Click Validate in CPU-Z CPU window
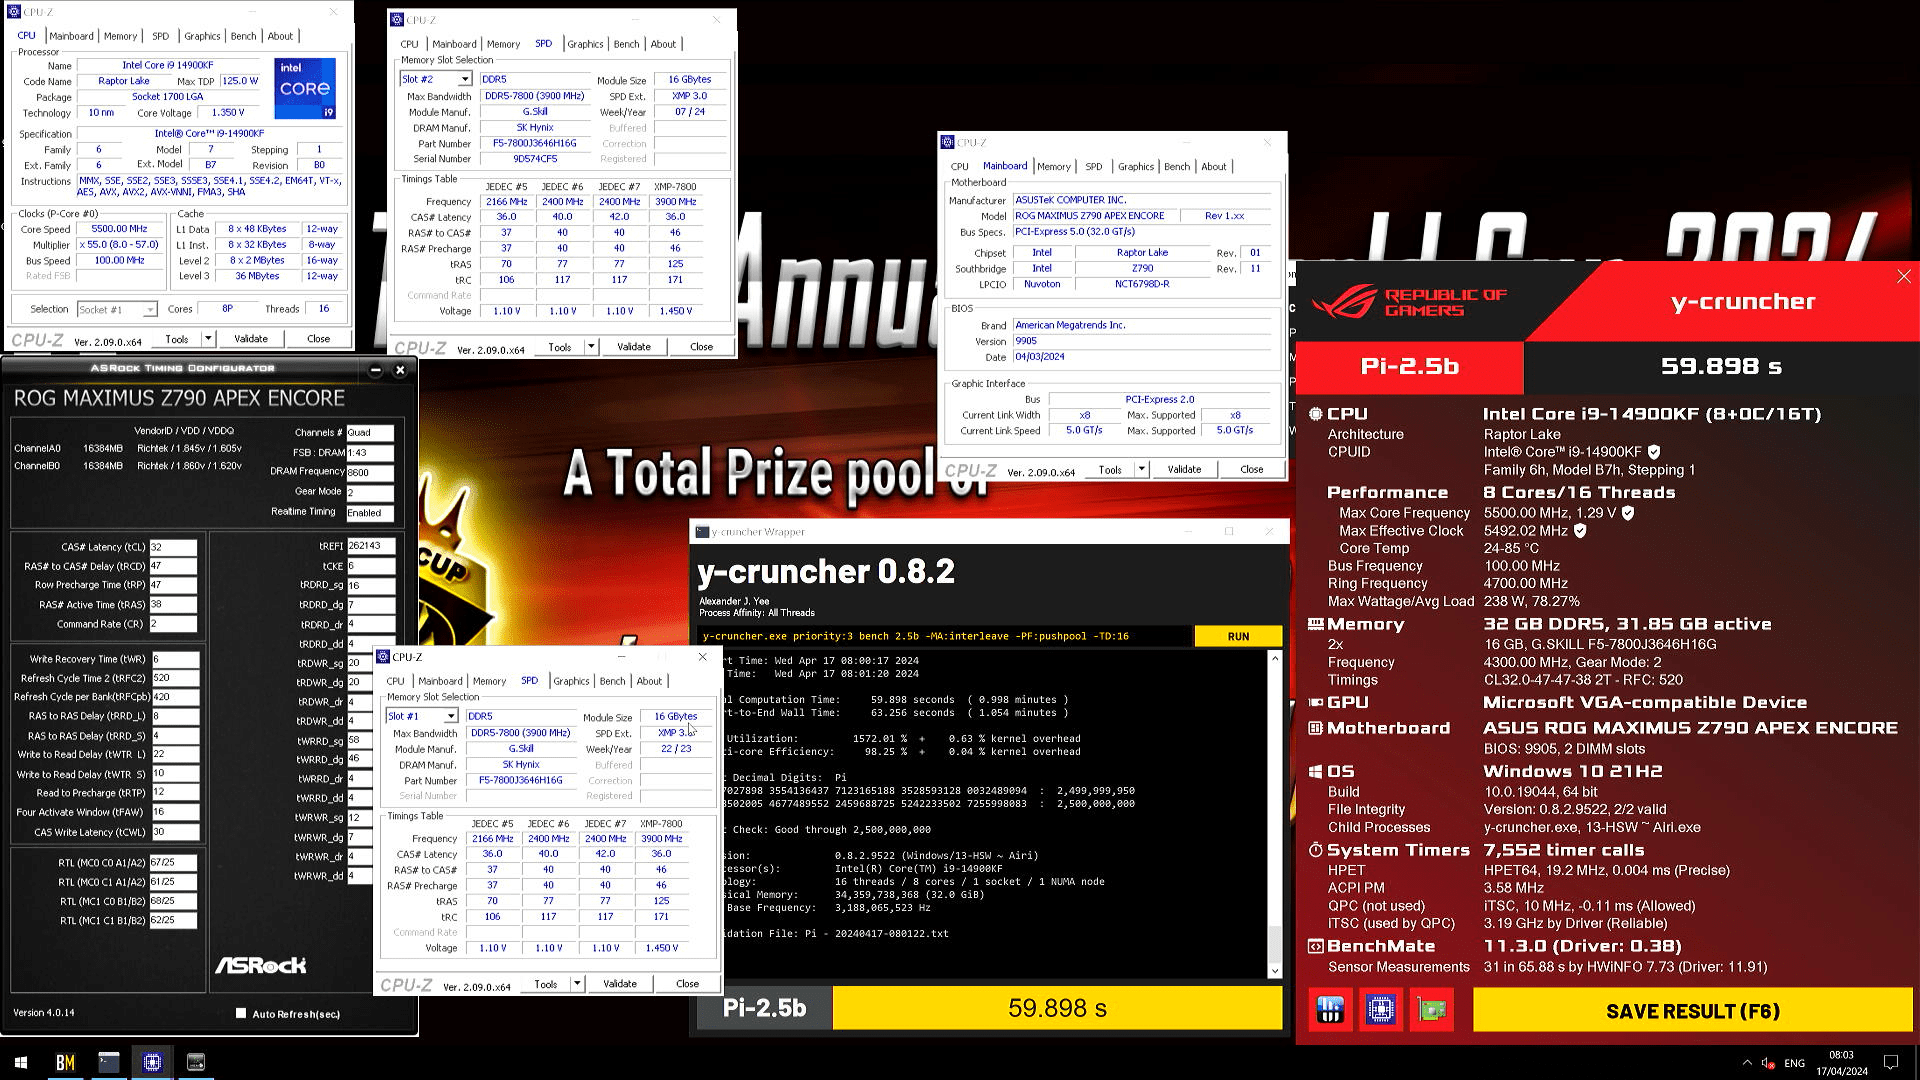Image resolution: width=1920 pixels, height=1080 pixels. pos(251,339)
